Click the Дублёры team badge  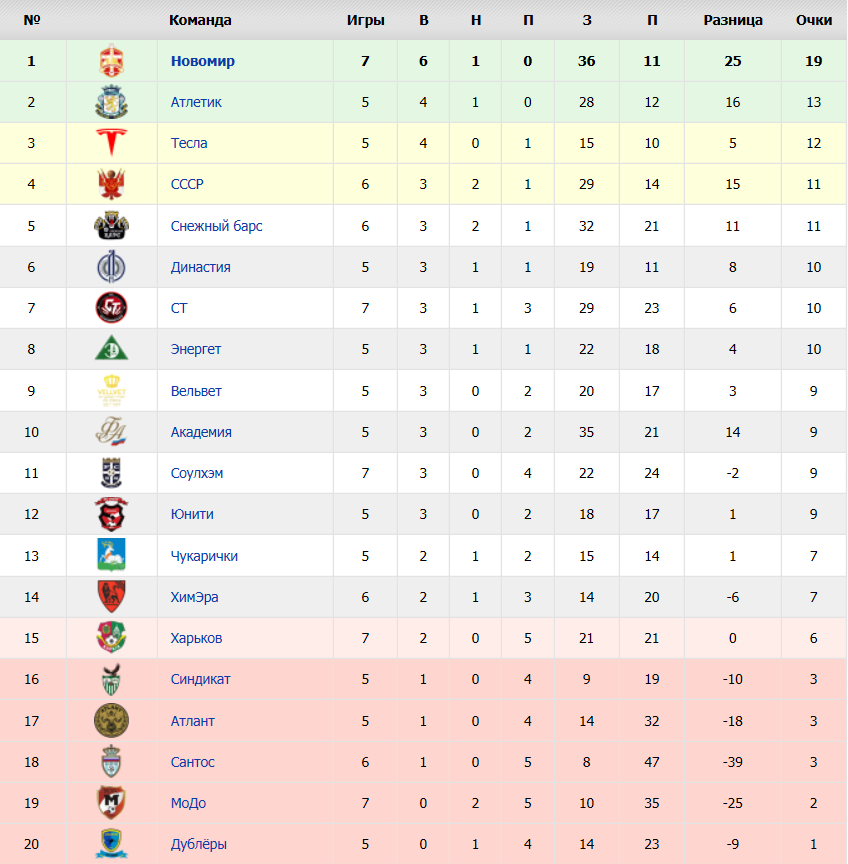(x=111, y=844)
